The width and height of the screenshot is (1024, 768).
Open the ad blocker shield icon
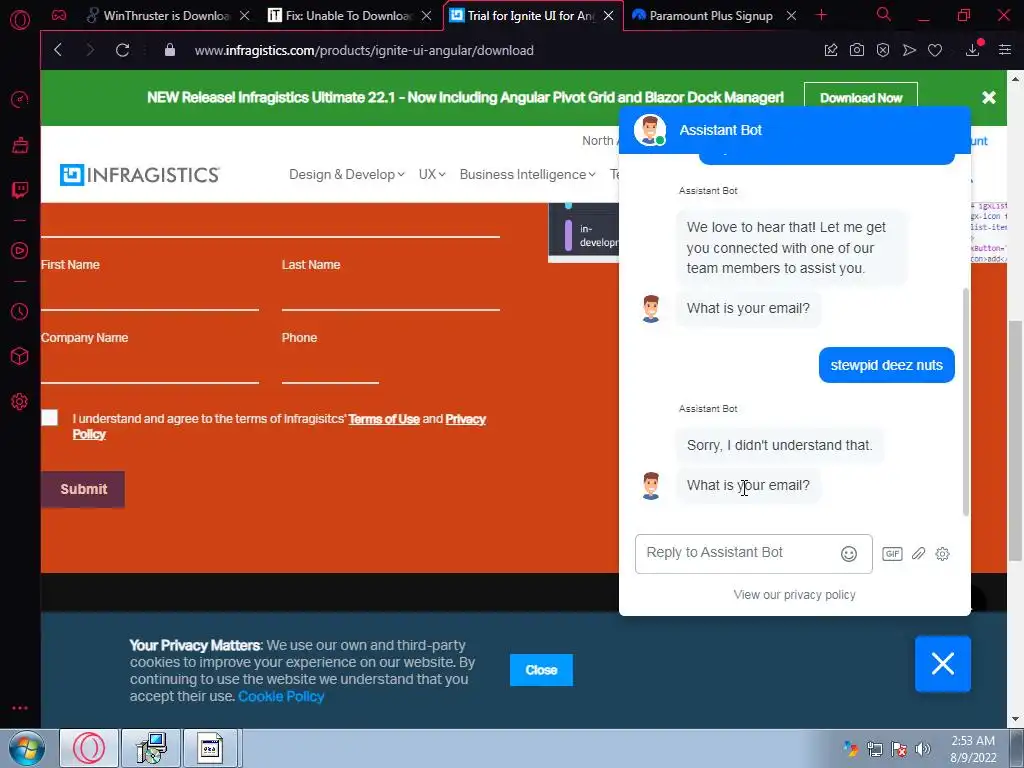[883, 50]
